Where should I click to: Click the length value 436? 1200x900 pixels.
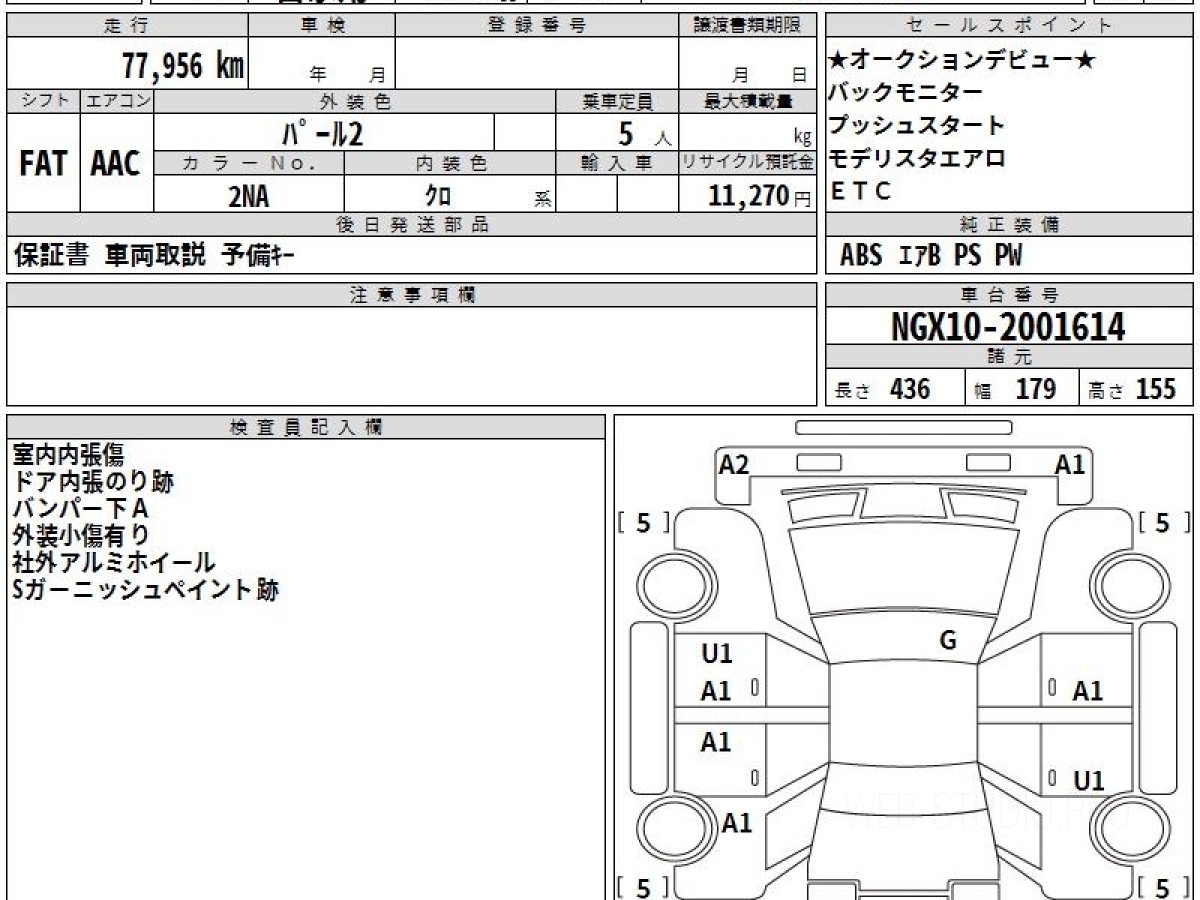(909, 389)
